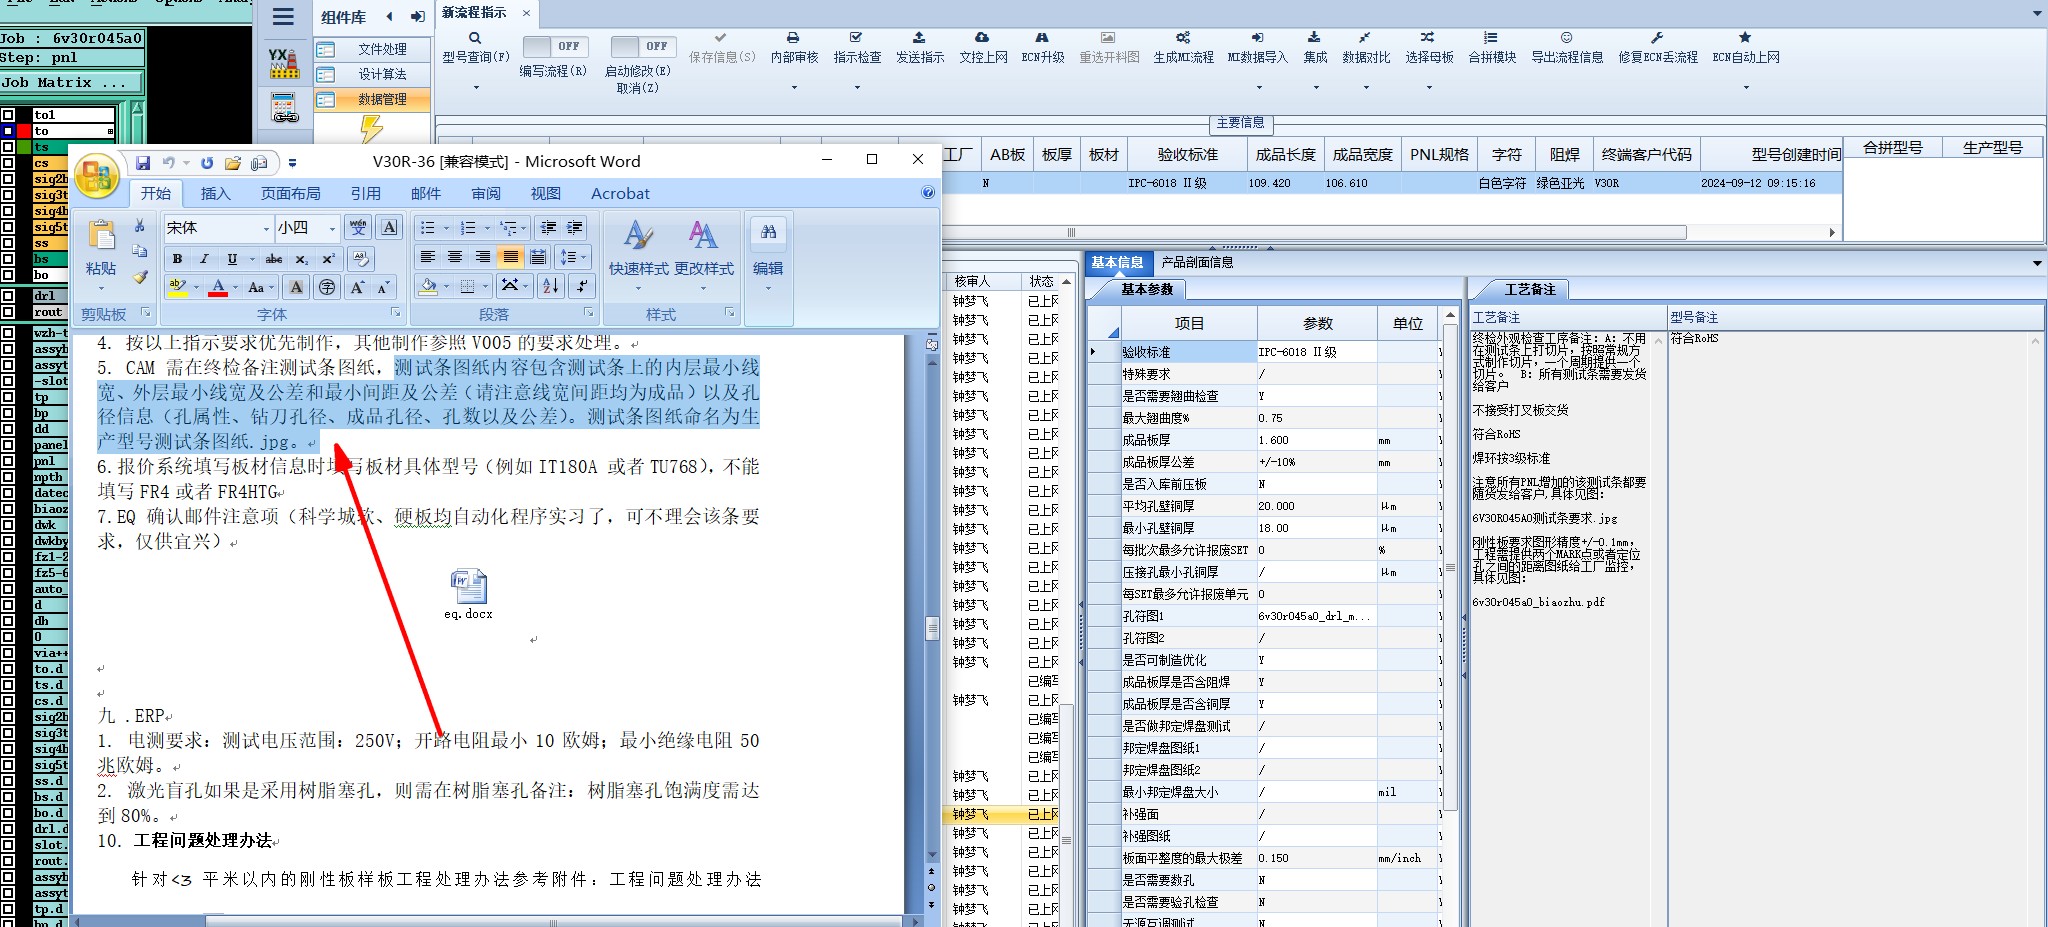Apply strikethrough formatting in Word
This screenshot has height=927, width=2048.
click(x=274, y=259)
